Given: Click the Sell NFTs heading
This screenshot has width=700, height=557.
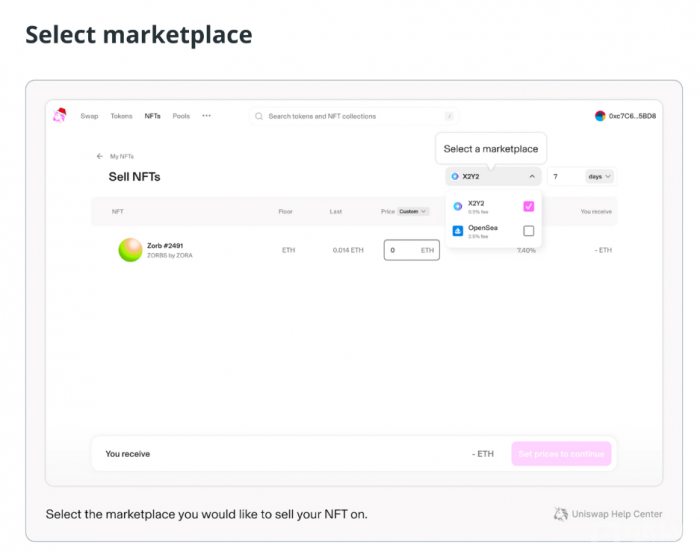Looking at the screenshot, I should (x=134, y=177).
